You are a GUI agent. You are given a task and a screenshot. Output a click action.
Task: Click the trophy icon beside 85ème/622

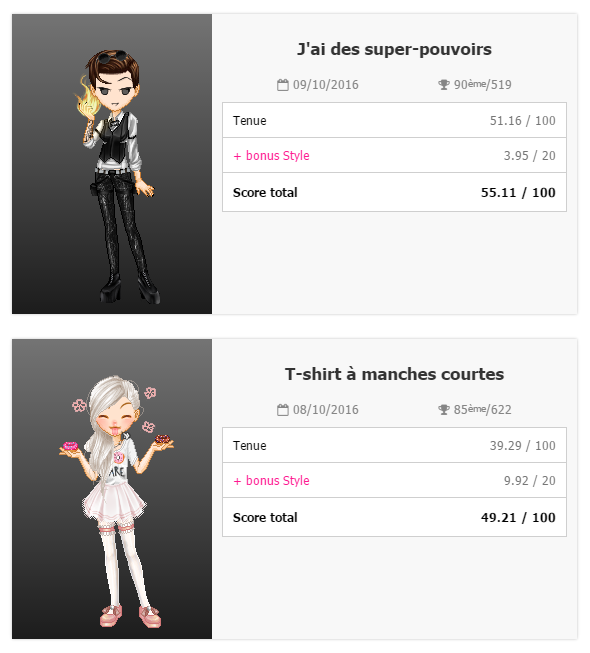pos(444,410)
